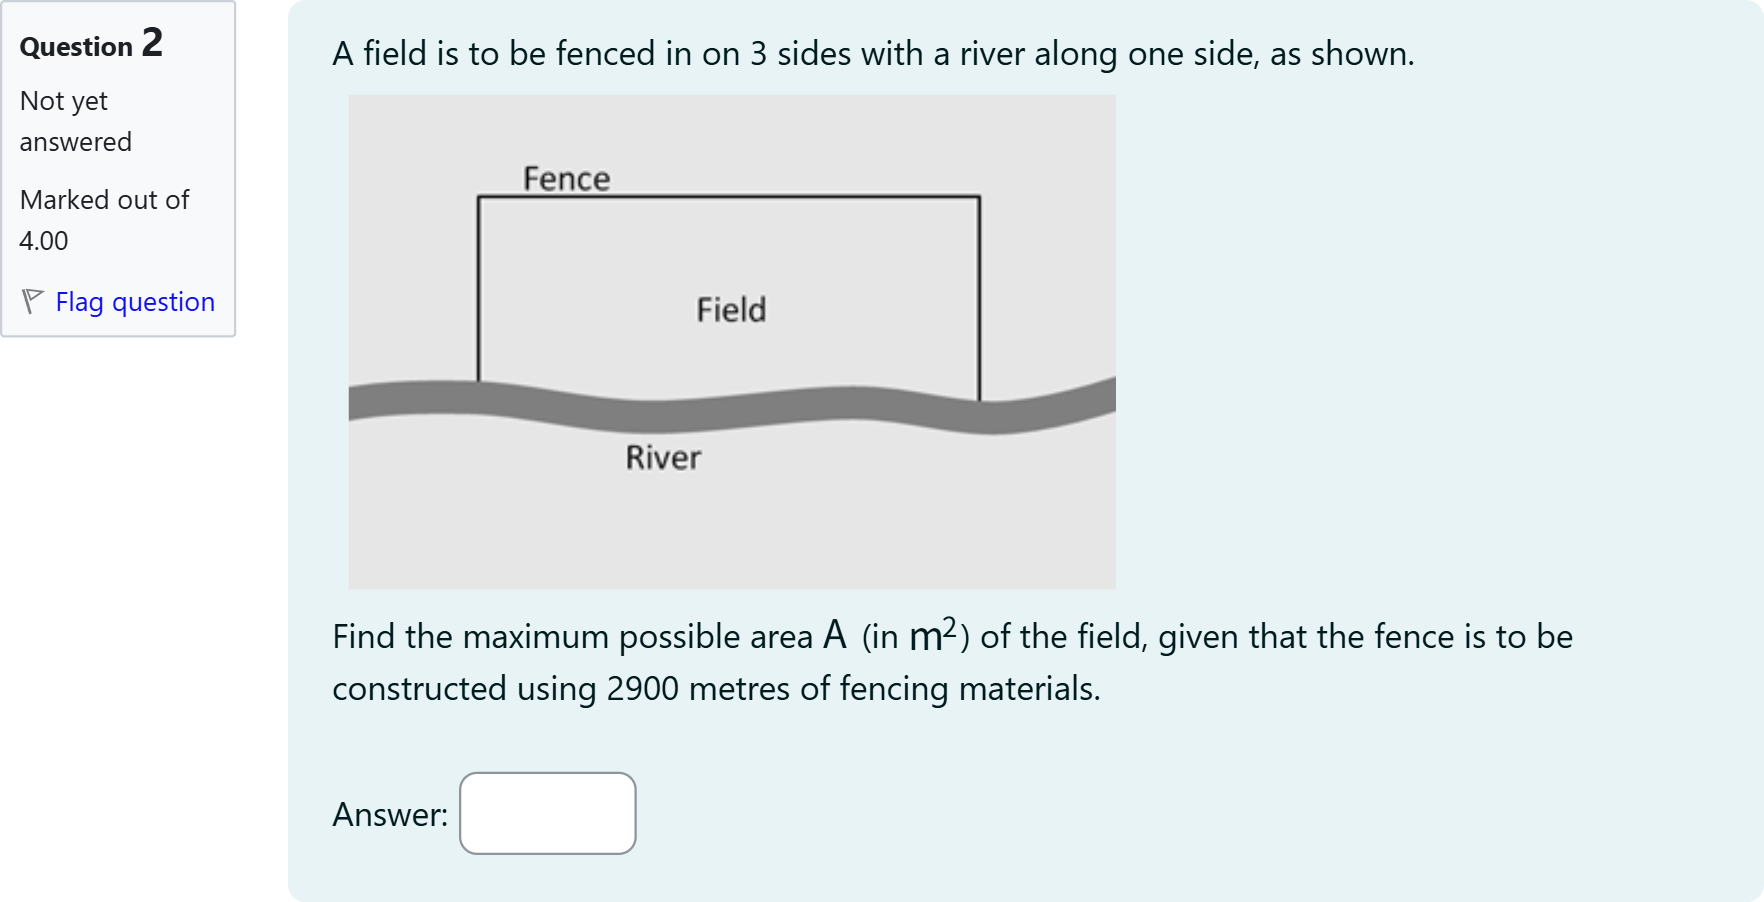The height and width of the screenshot is (902, 1764).
Task: Click the Marked out of label
Action: [104, 200]
